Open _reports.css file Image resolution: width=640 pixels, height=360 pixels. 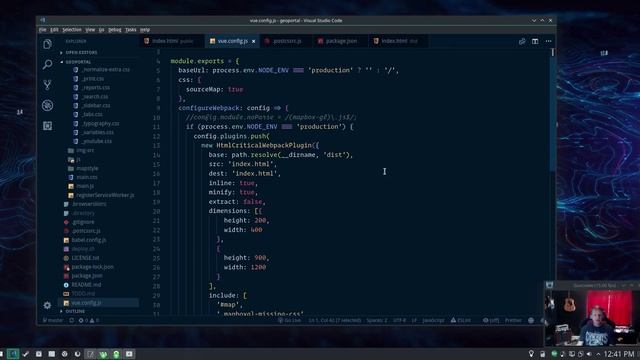point(95,87)
